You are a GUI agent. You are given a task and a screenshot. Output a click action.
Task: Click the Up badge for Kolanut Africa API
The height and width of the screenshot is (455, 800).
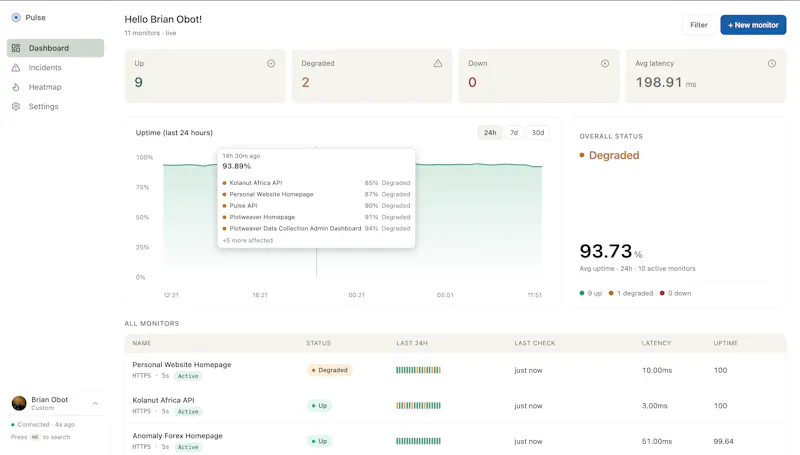319,406
